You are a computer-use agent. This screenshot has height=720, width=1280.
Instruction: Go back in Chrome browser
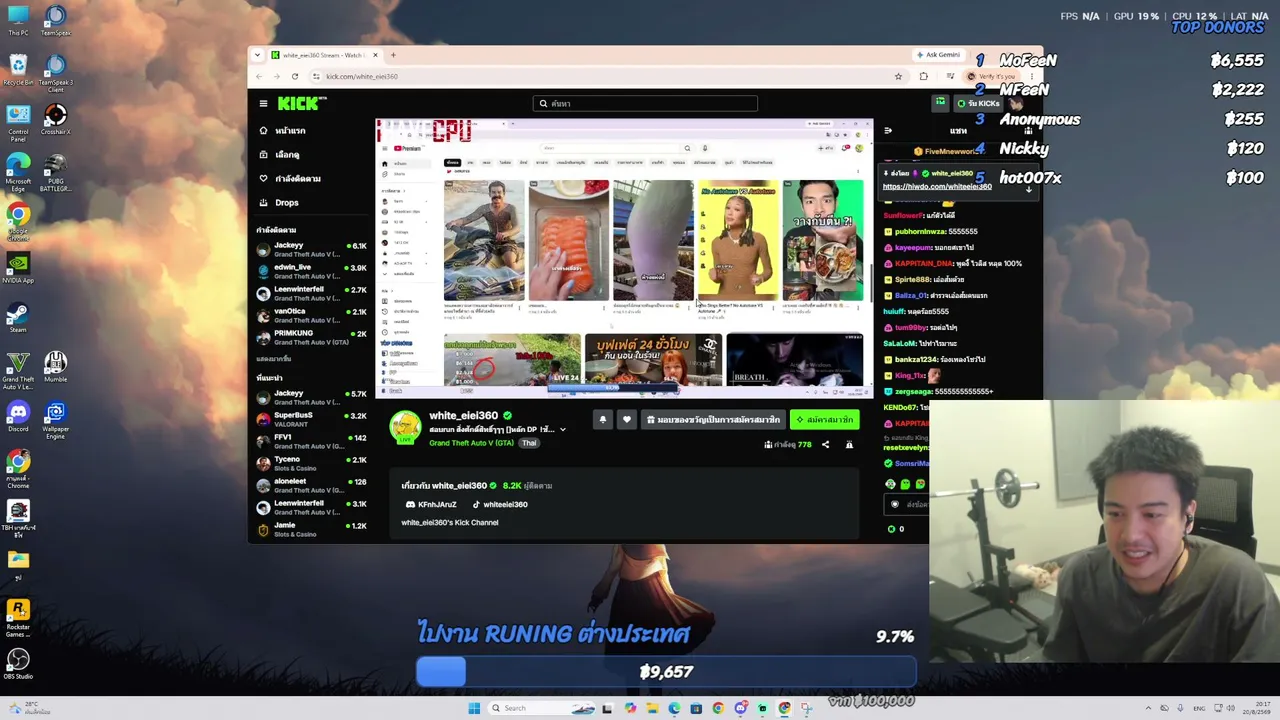click(259, 77)
